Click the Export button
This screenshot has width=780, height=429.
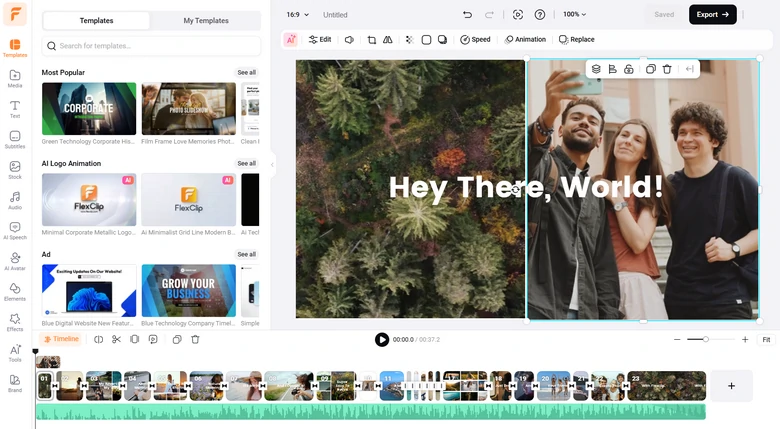[x=712, y=14]
